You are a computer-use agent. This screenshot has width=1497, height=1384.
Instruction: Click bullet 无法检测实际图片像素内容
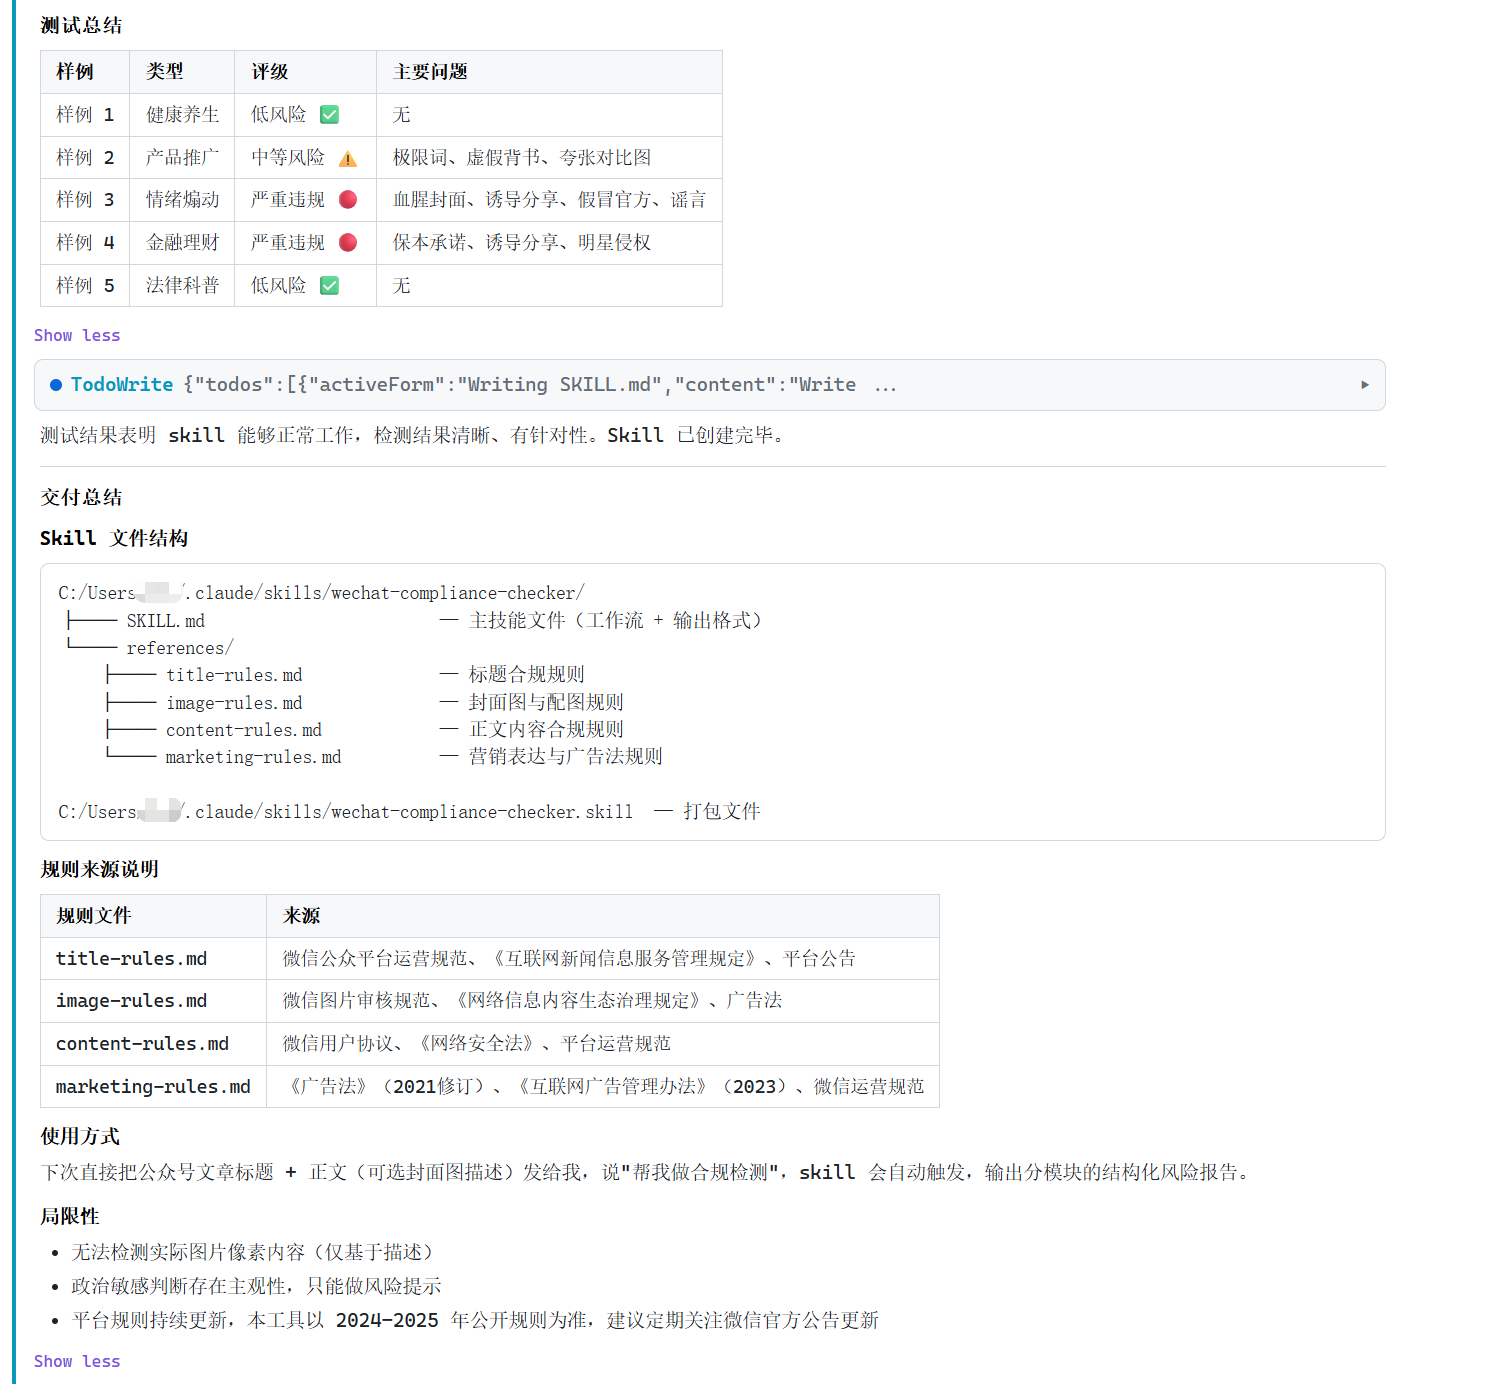click(x=254, y=1252)
